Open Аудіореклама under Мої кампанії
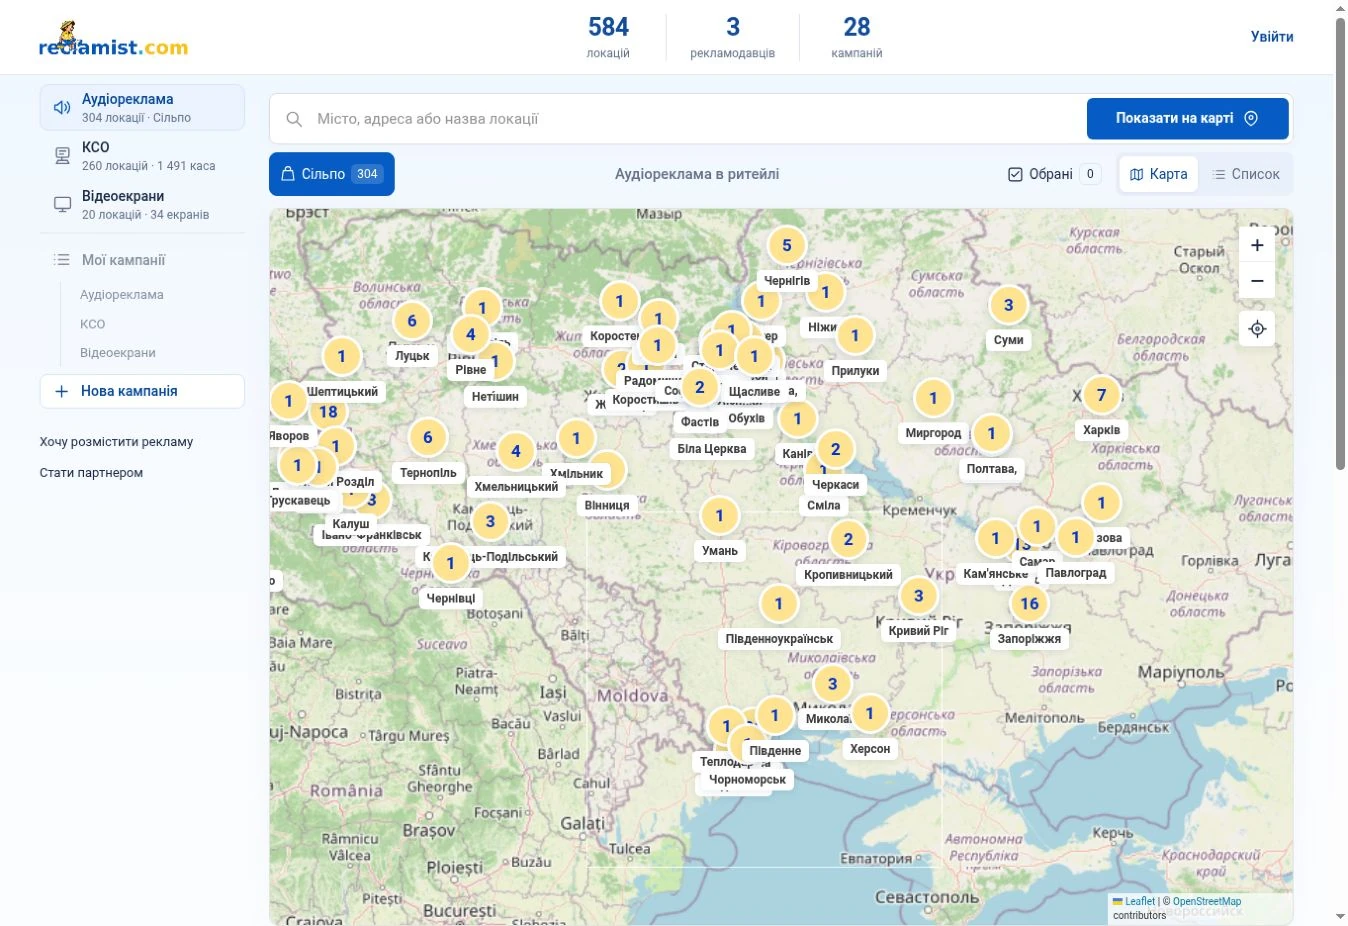The image size is (1348, 926). [x=122, y=295]
